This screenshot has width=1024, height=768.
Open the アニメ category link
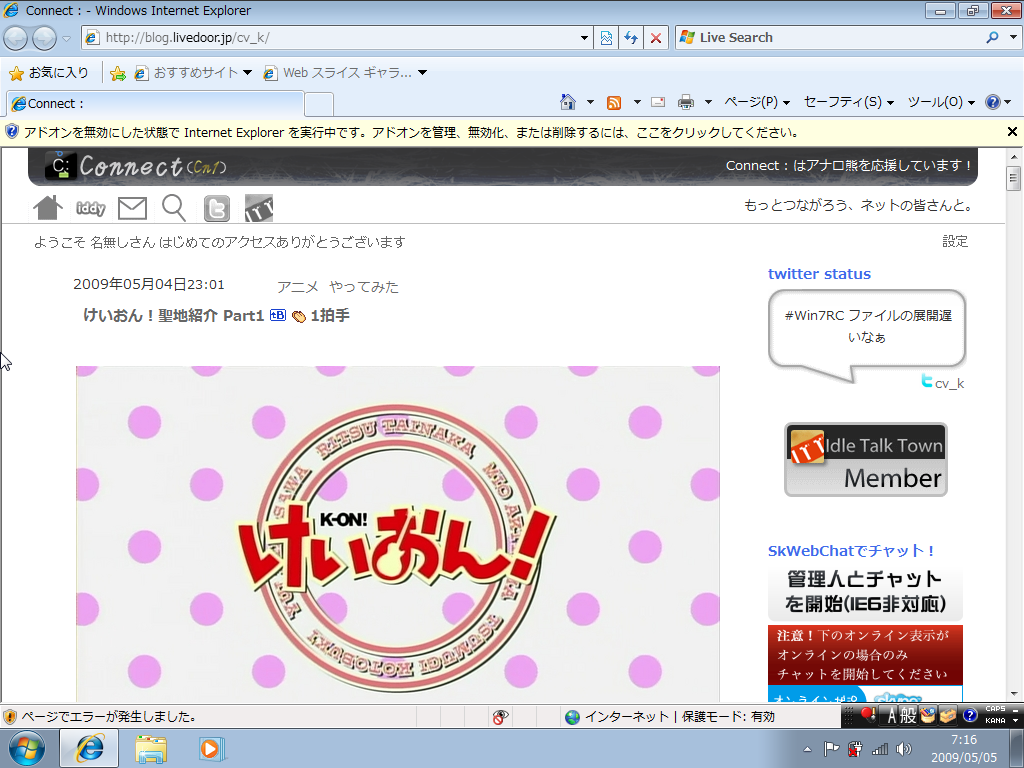point(298,287)
